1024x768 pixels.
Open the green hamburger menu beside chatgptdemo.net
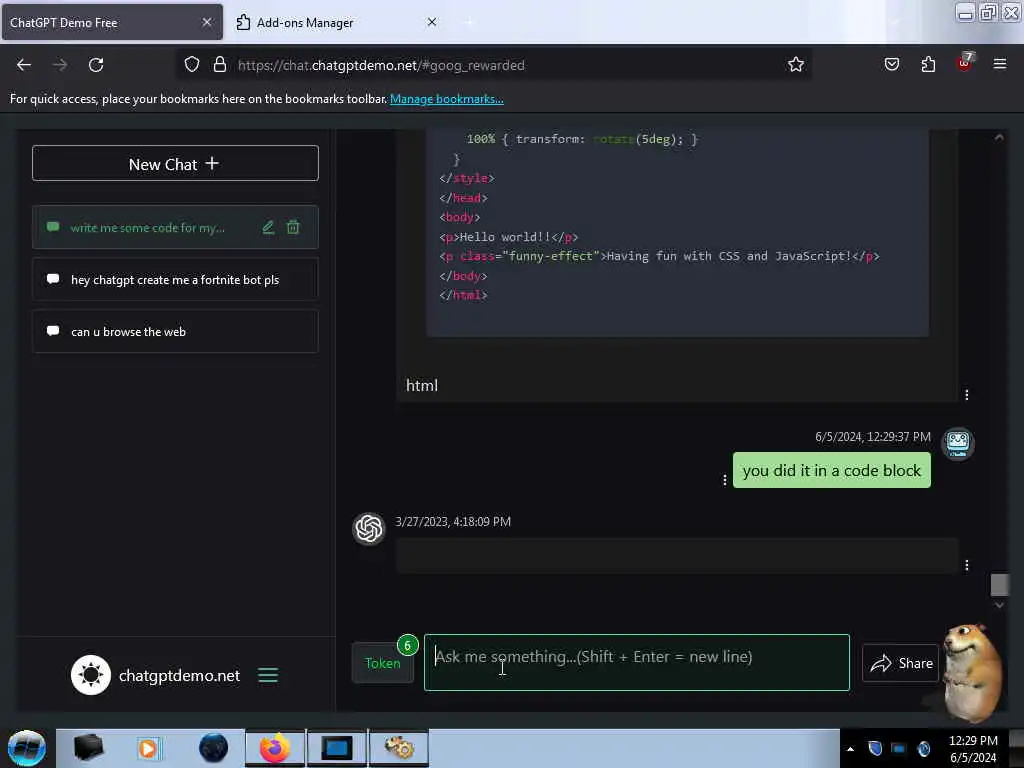[268, 675]
